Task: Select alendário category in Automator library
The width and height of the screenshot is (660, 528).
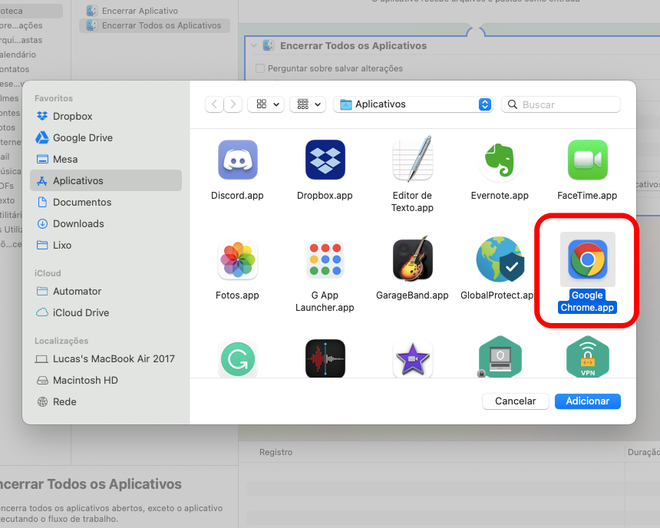Action: (18, 55)
